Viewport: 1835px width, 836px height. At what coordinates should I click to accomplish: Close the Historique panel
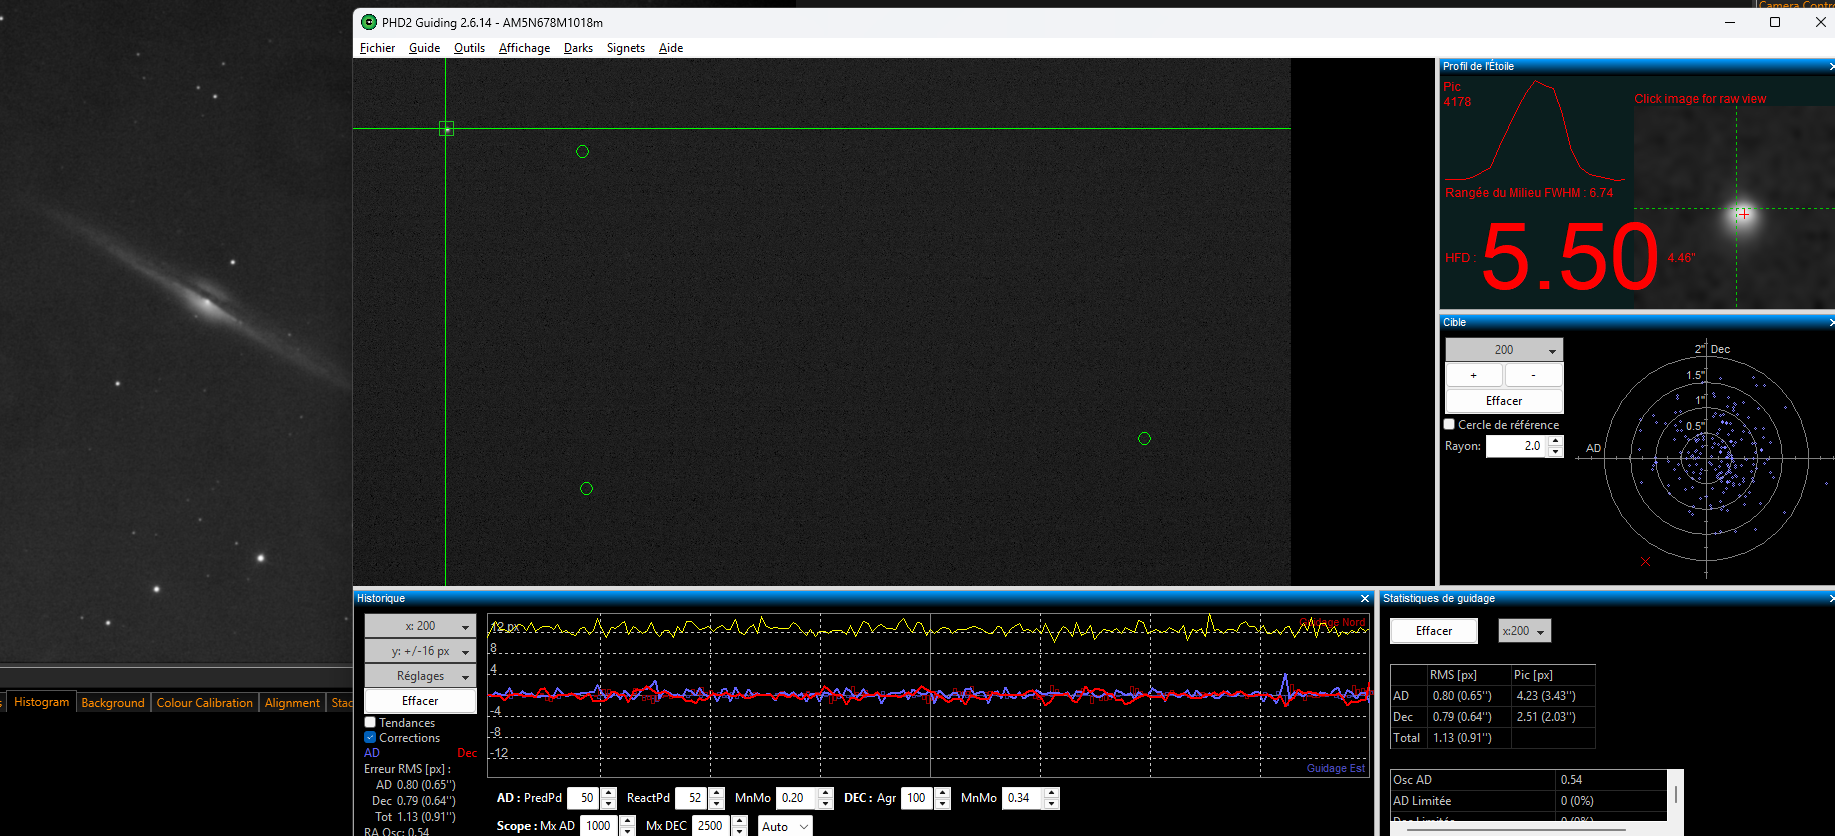pos(1365,599)
